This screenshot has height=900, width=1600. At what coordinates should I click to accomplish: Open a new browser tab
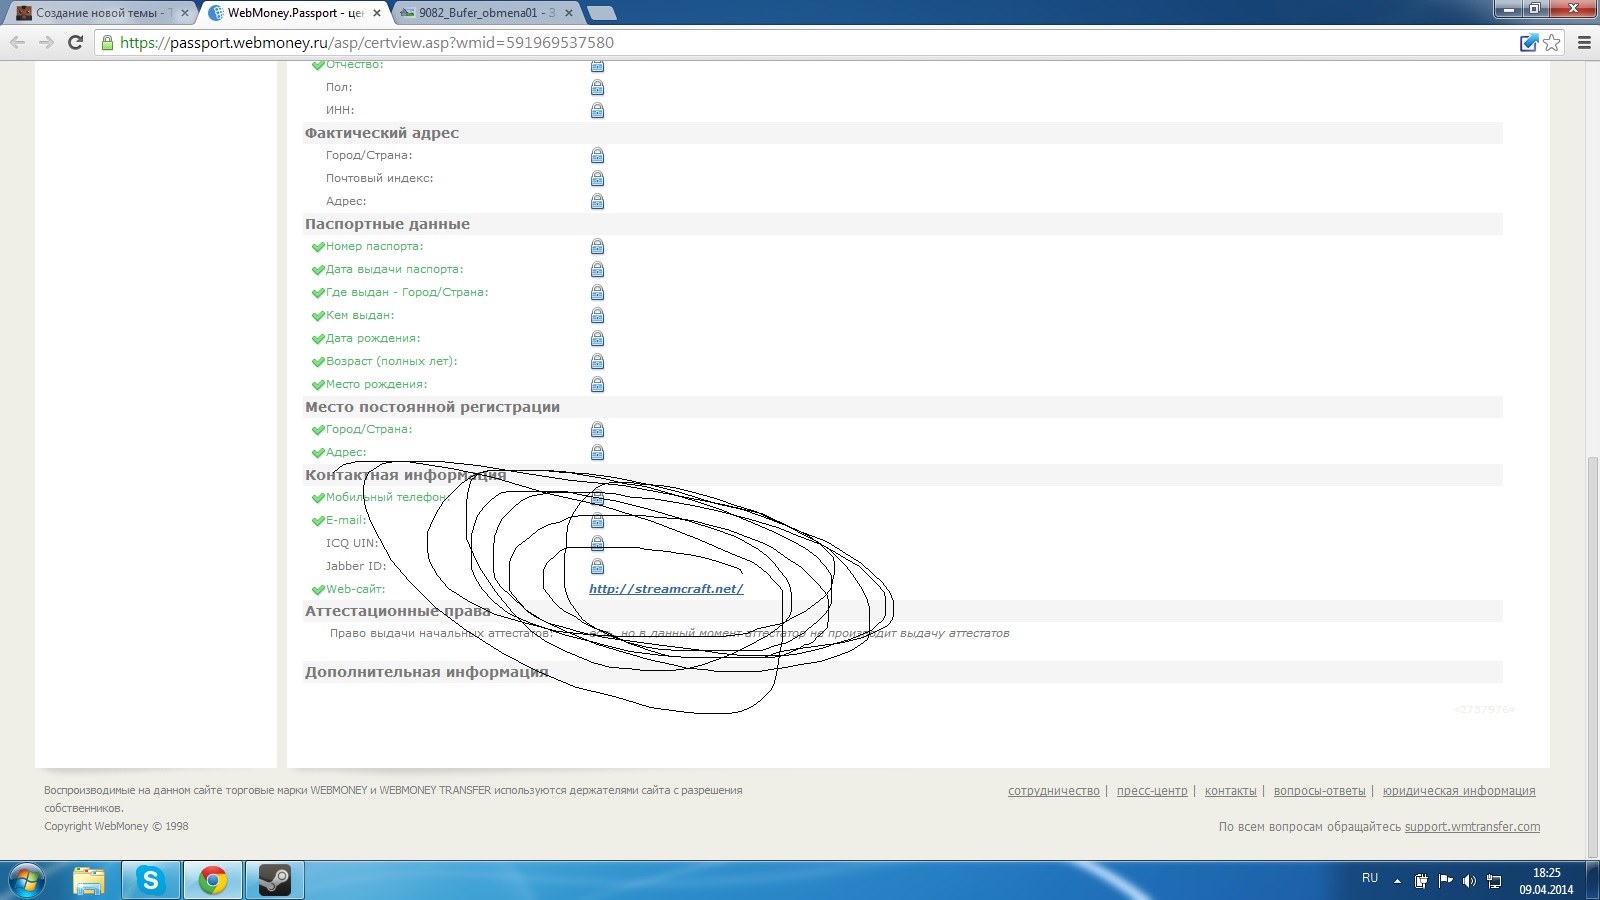point(602,13)
